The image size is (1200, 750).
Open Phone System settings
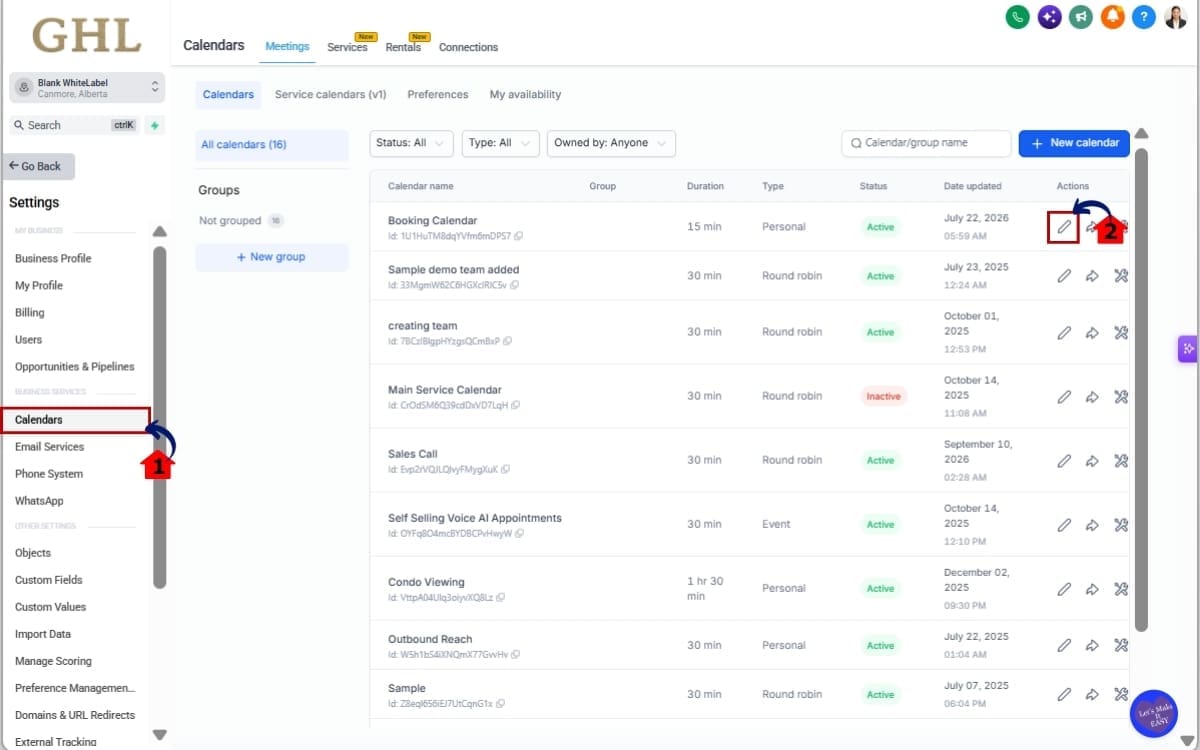(49, 474)
